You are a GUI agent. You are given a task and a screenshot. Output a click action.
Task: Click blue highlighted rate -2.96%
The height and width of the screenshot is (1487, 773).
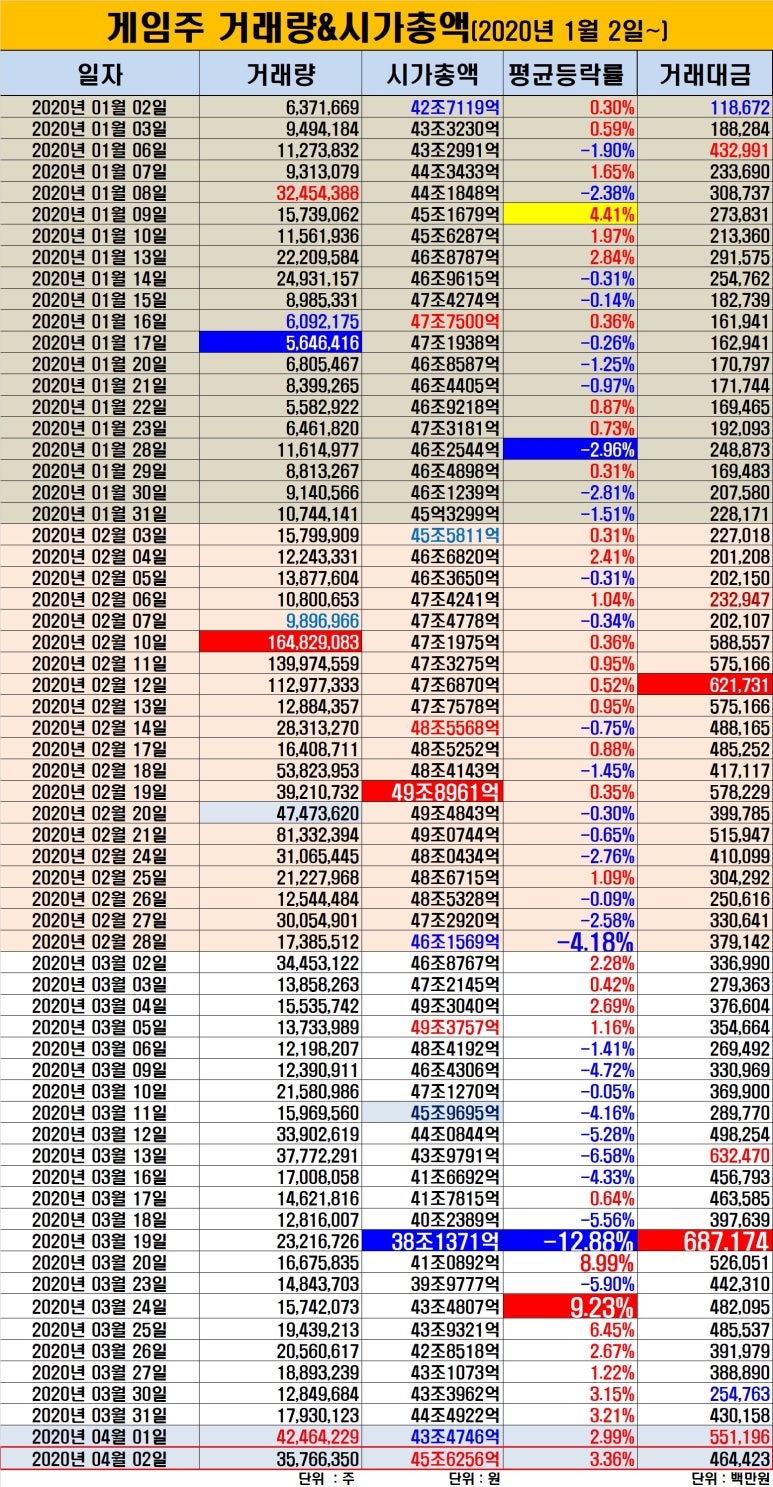(x=570, y=450)
